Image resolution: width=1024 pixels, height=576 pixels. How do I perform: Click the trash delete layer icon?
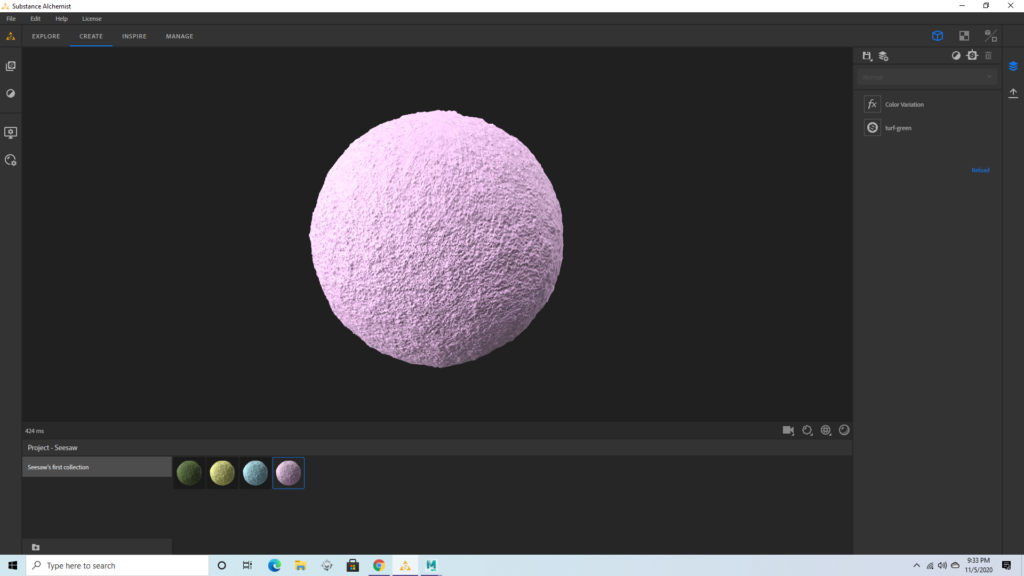[988, 56]
